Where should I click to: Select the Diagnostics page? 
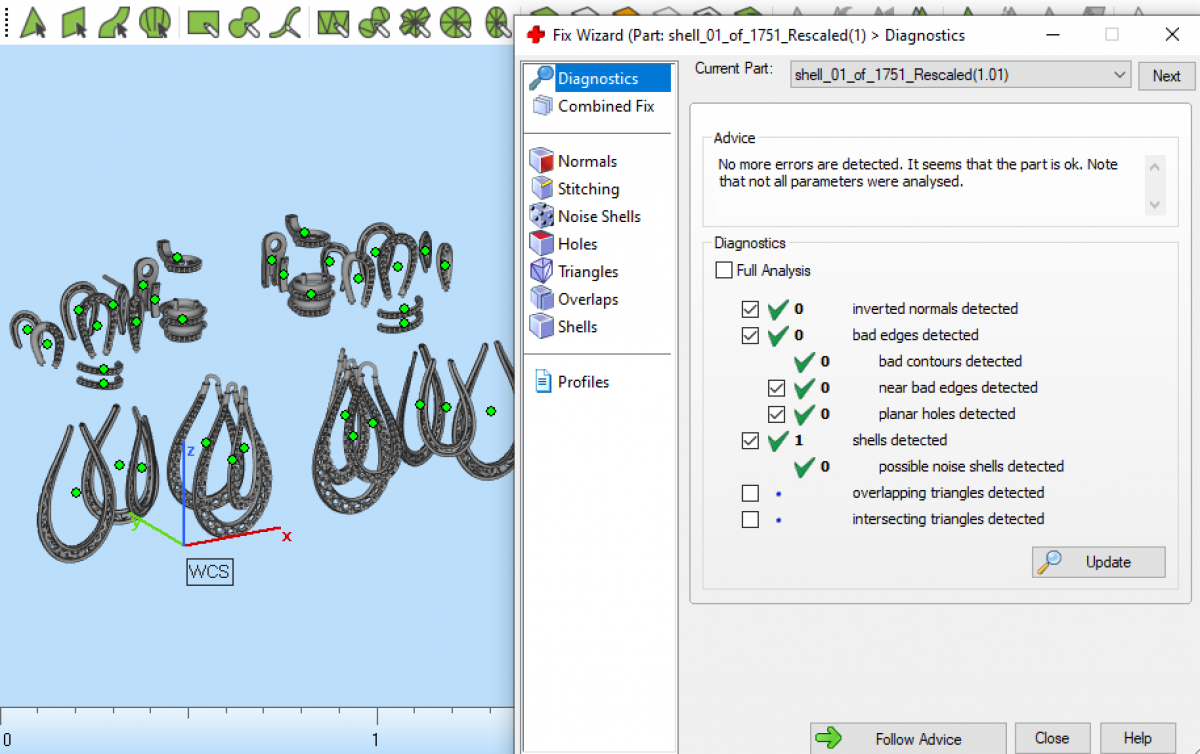(597, 78)
